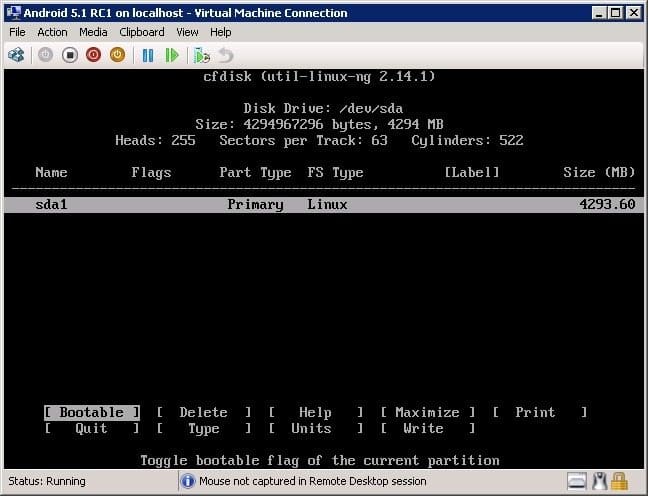
Task: Click the [Label] column header
Action: pos(472,172)
